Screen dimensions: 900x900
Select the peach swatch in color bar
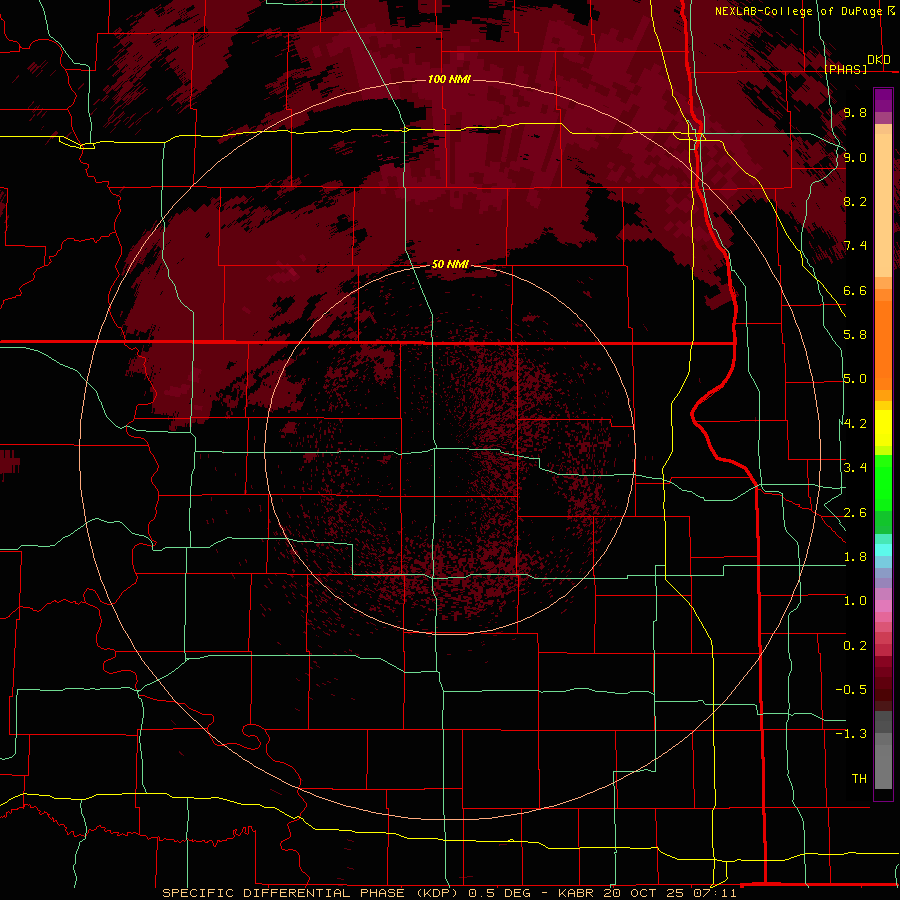tap(883, 205)
